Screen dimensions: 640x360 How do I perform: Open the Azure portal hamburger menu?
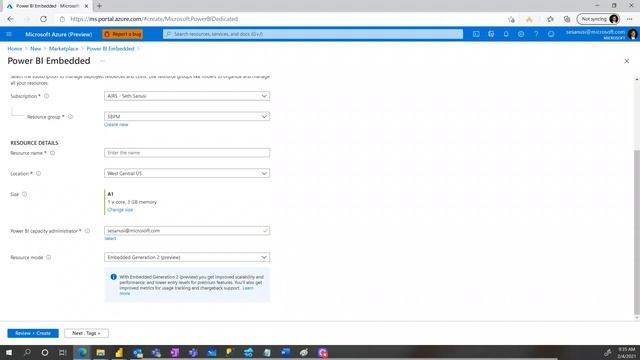9,34
